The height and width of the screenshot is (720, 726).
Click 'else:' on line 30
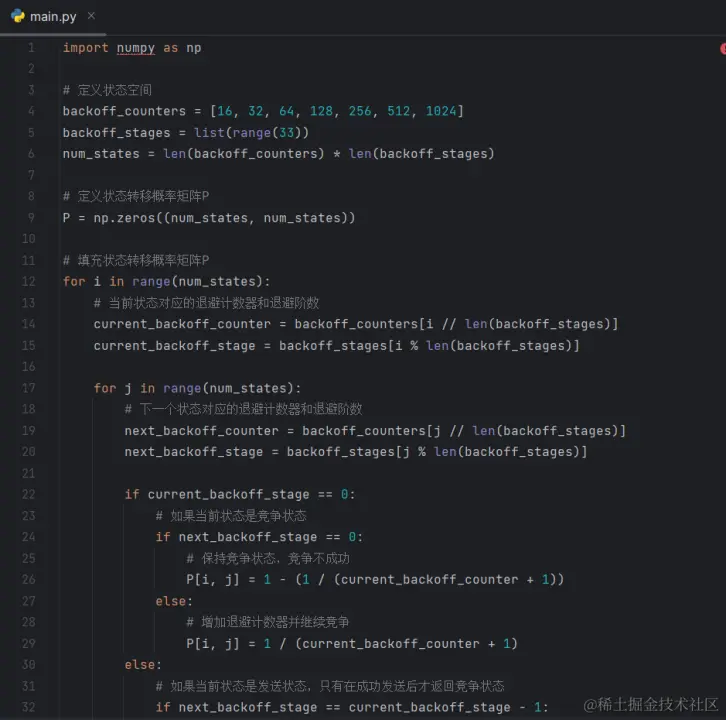pyautogui.click(x=143, y=665)
